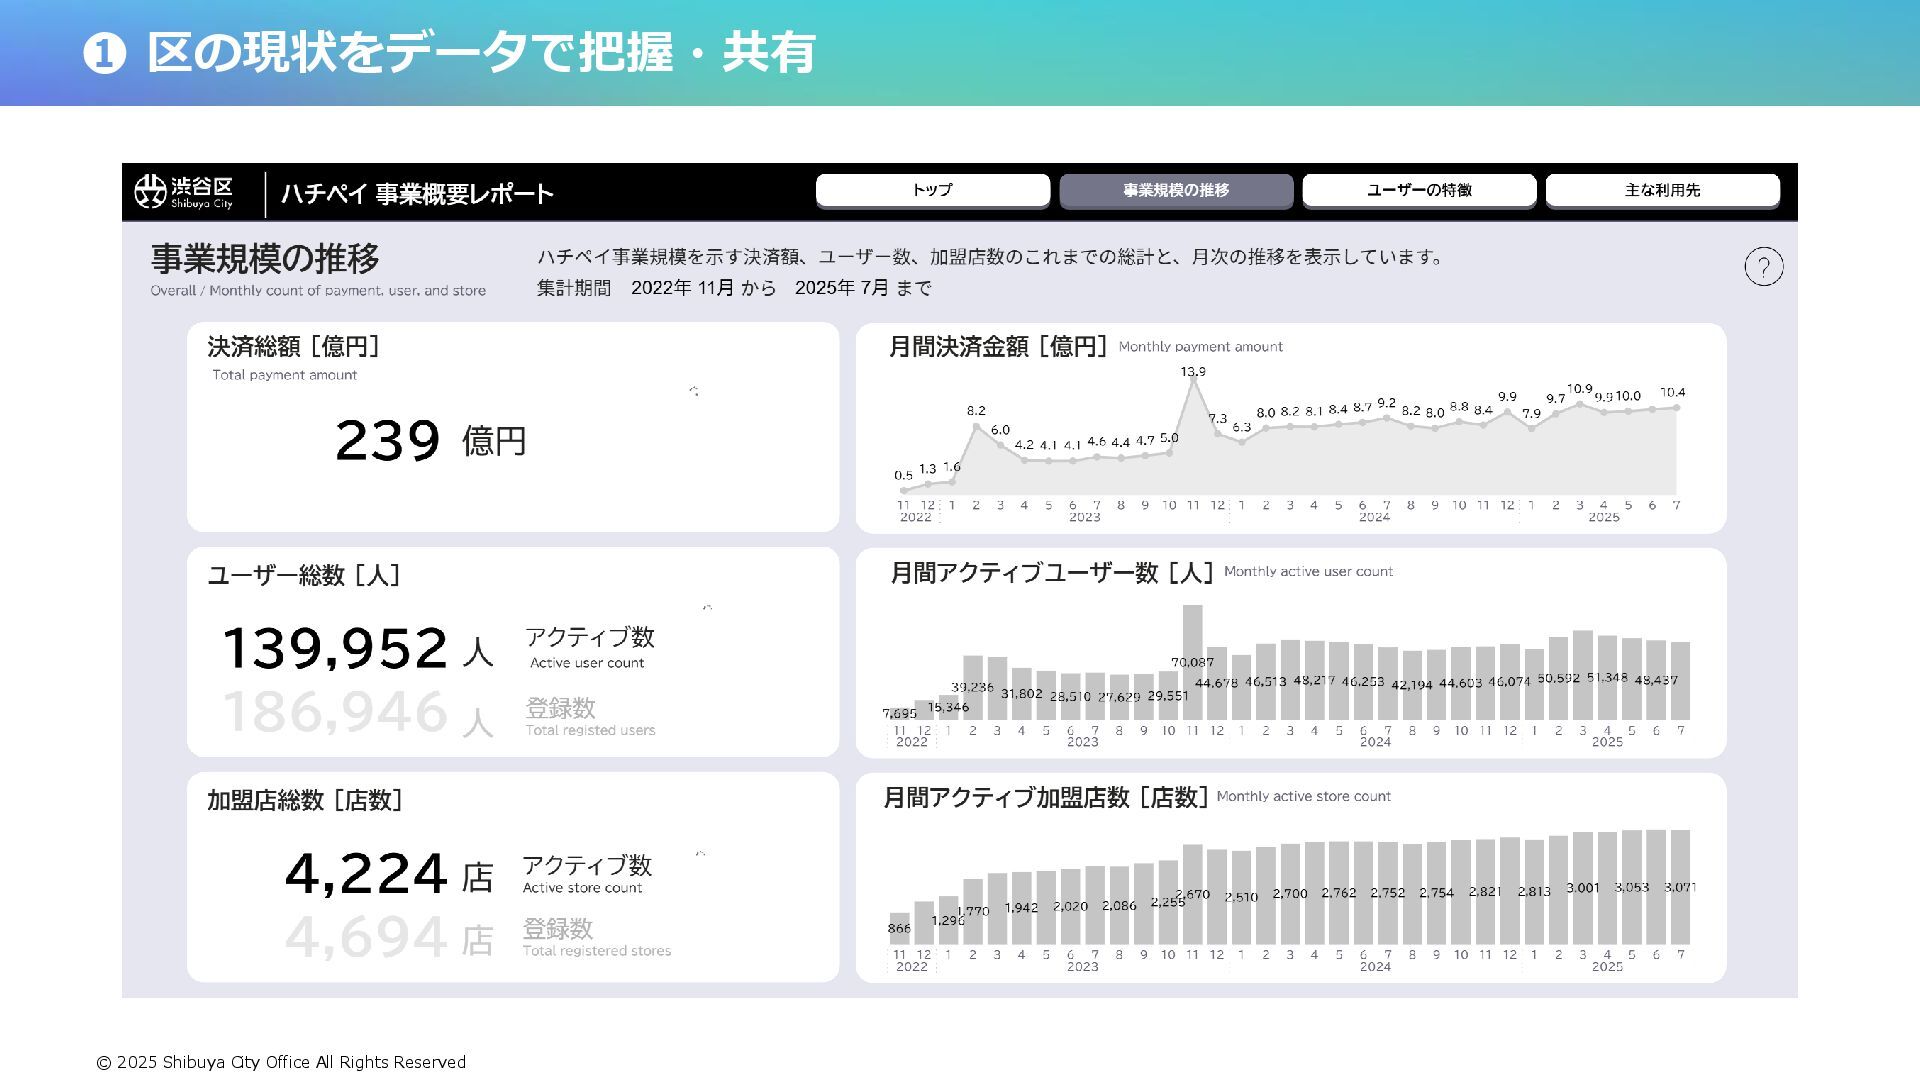Open the トップ tab
Screen dimensions: 1920x1080
click(932, 190)
